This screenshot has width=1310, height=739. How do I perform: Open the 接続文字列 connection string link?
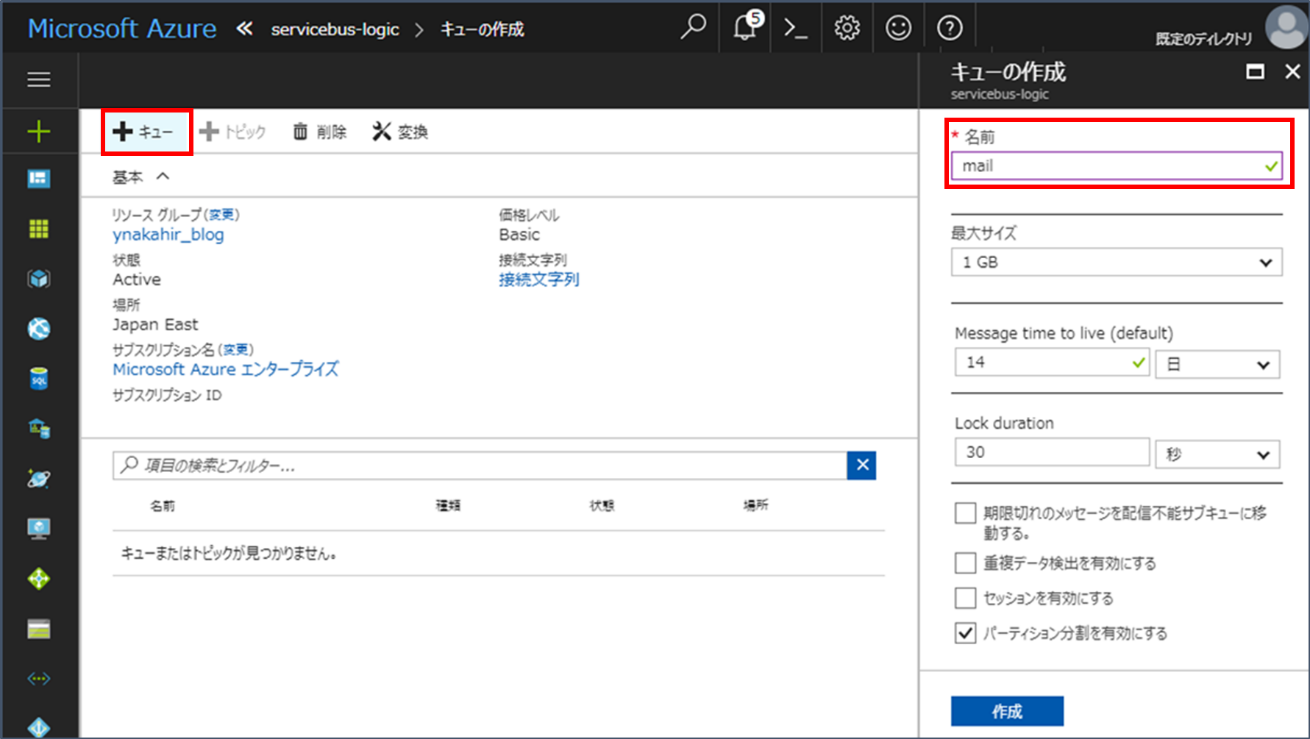pyautogui.click(x=539, y=280)
